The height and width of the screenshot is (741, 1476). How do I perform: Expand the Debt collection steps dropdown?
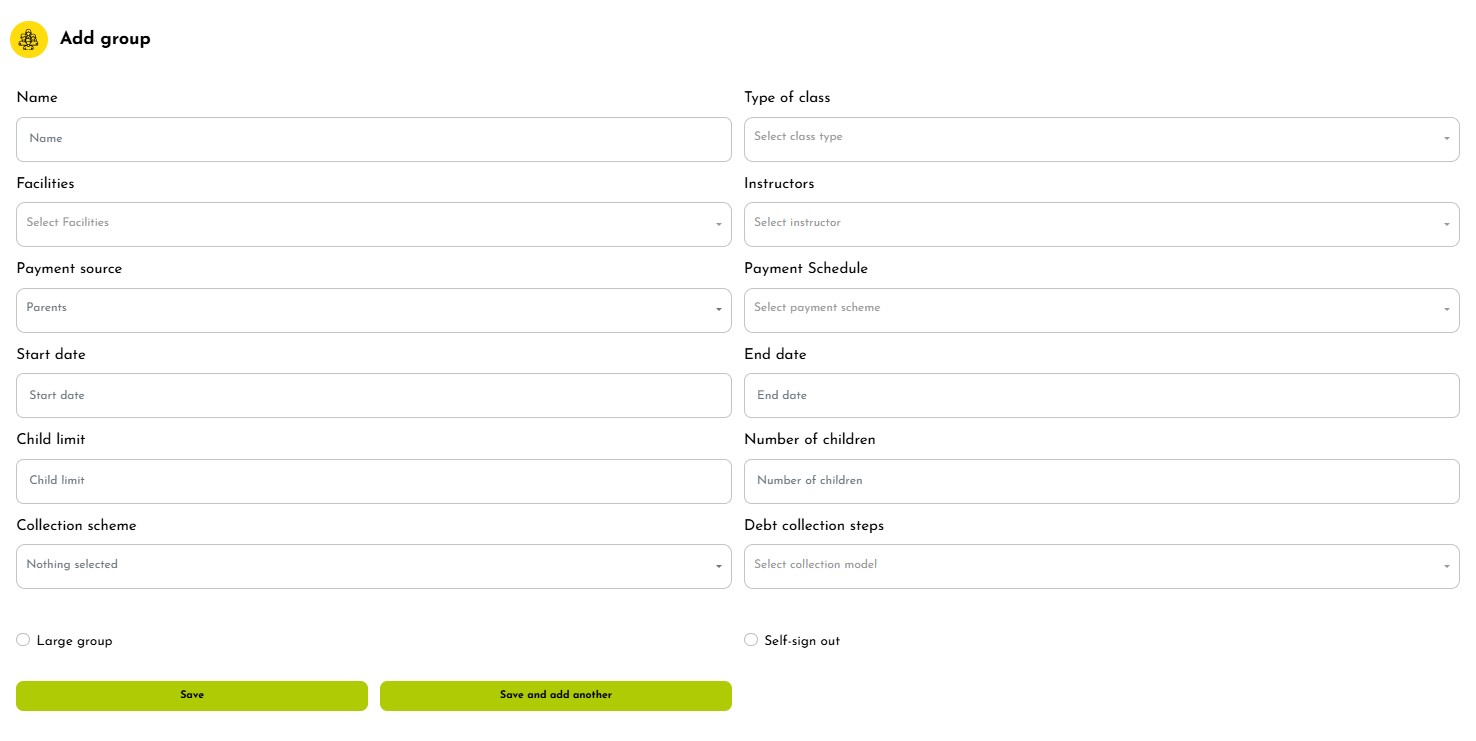[1100, 566]
